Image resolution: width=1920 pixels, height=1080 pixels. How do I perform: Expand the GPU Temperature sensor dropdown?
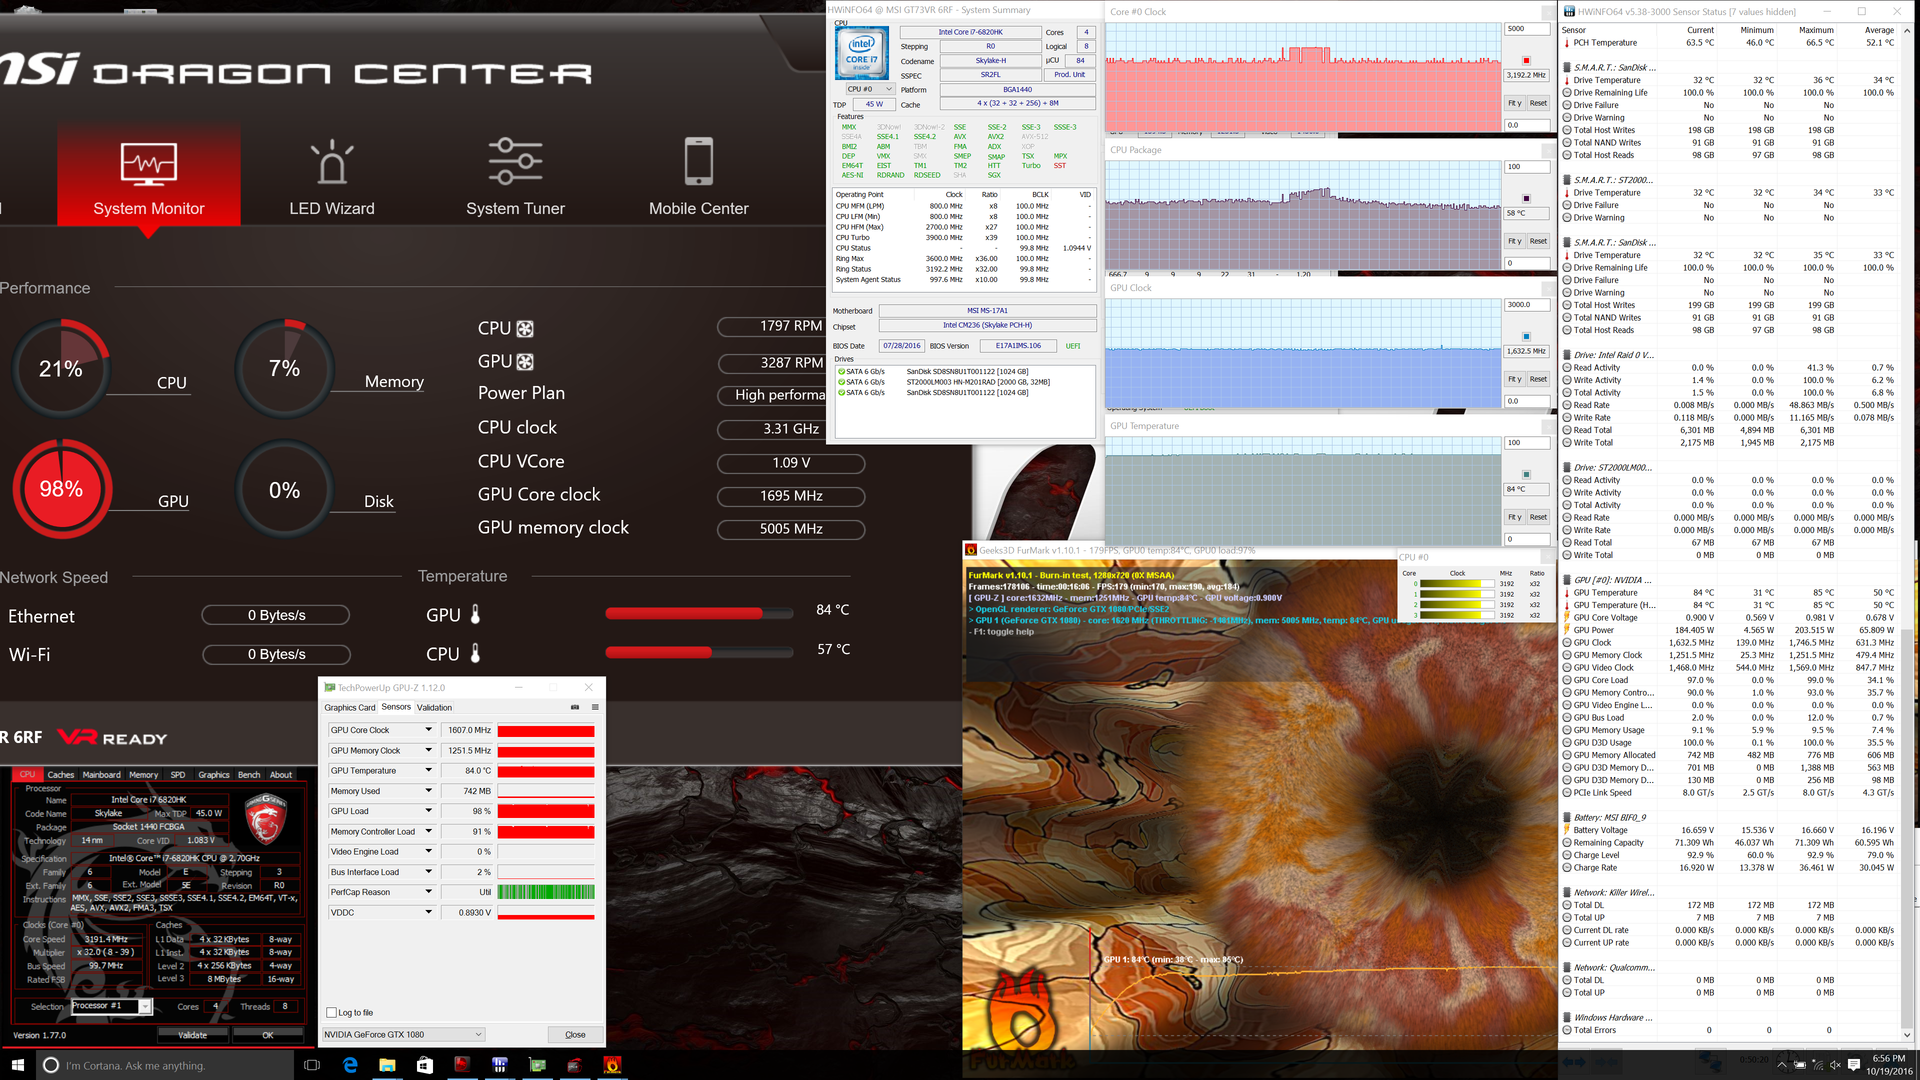point(428,771)
